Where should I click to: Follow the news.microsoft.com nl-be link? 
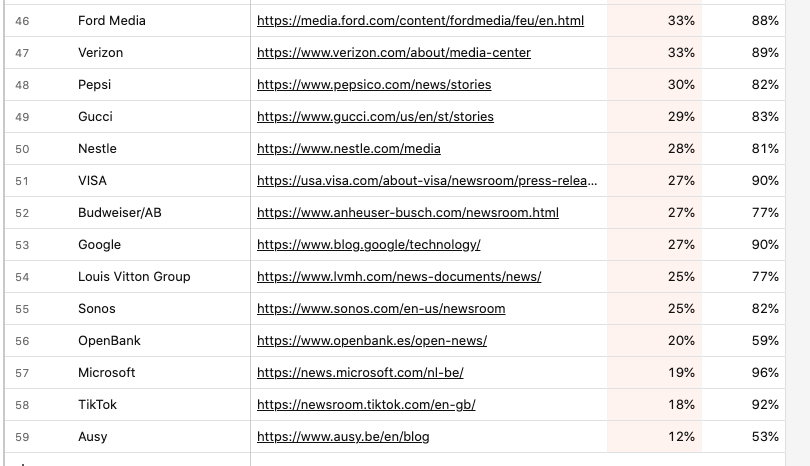pos(360,373)
